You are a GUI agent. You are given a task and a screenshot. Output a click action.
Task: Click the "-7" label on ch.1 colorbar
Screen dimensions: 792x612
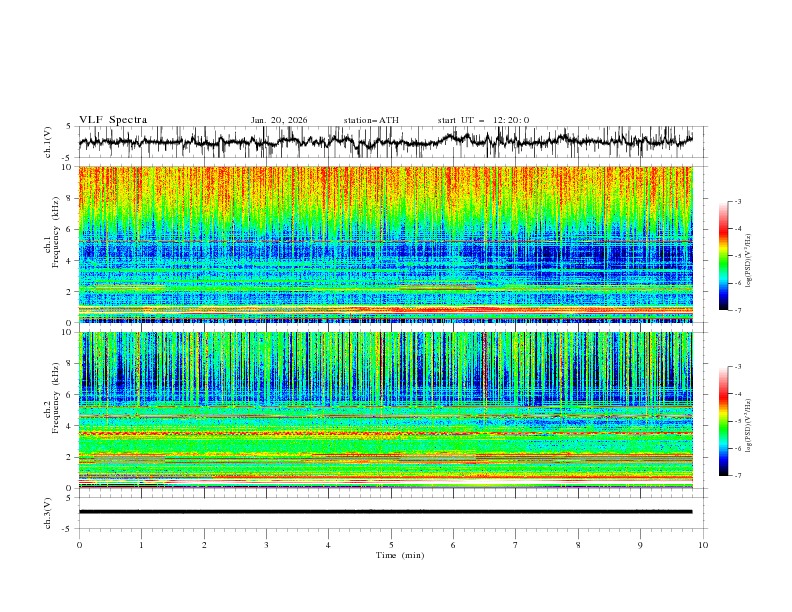(738, 310)
